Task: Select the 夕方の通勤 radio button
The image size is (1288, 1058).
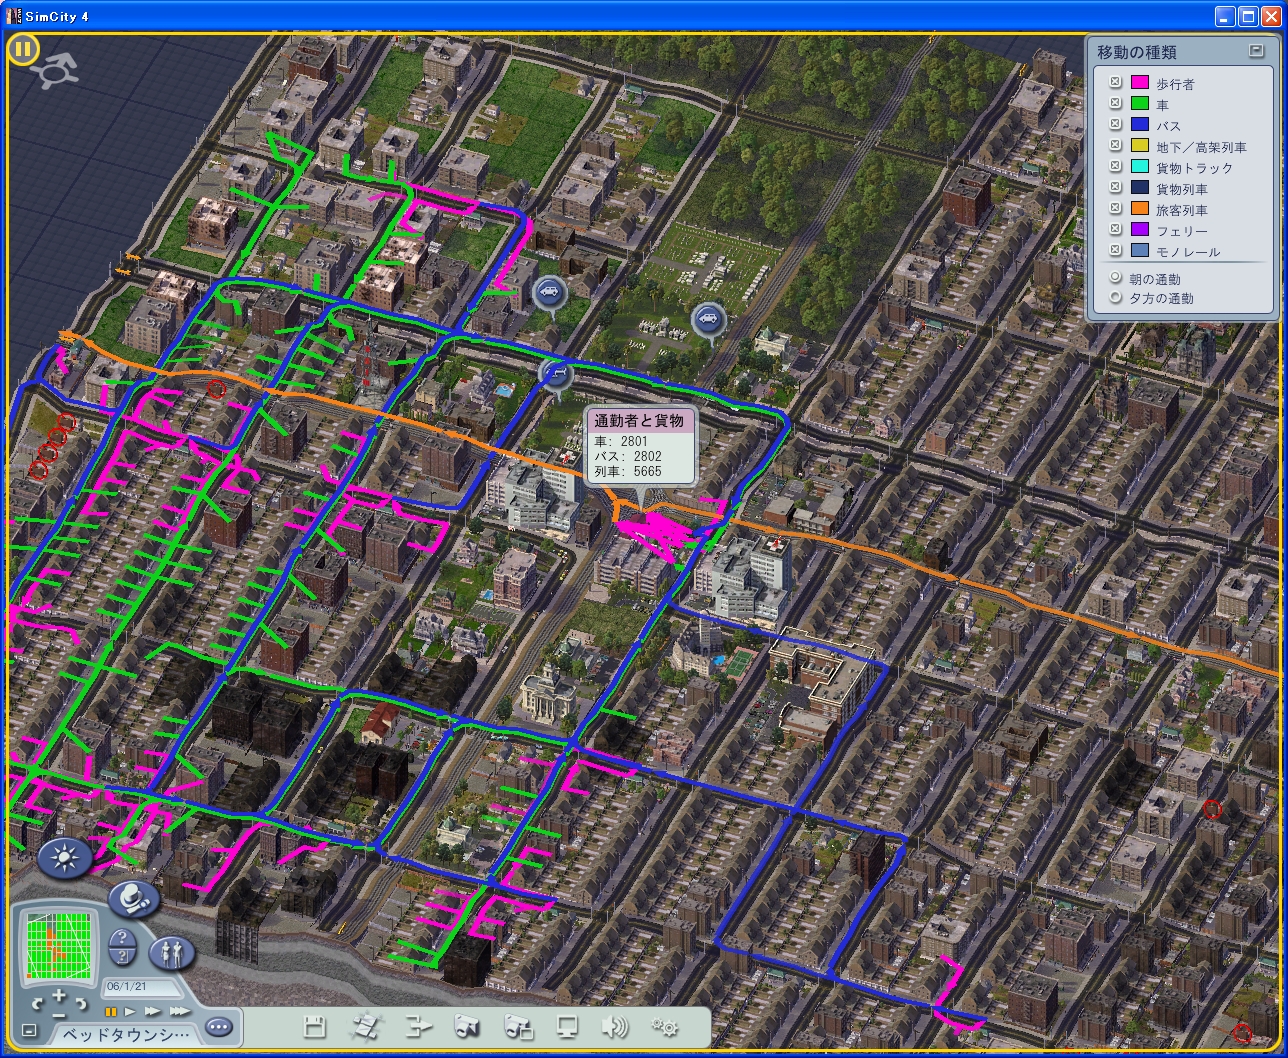Action: 1115,297
